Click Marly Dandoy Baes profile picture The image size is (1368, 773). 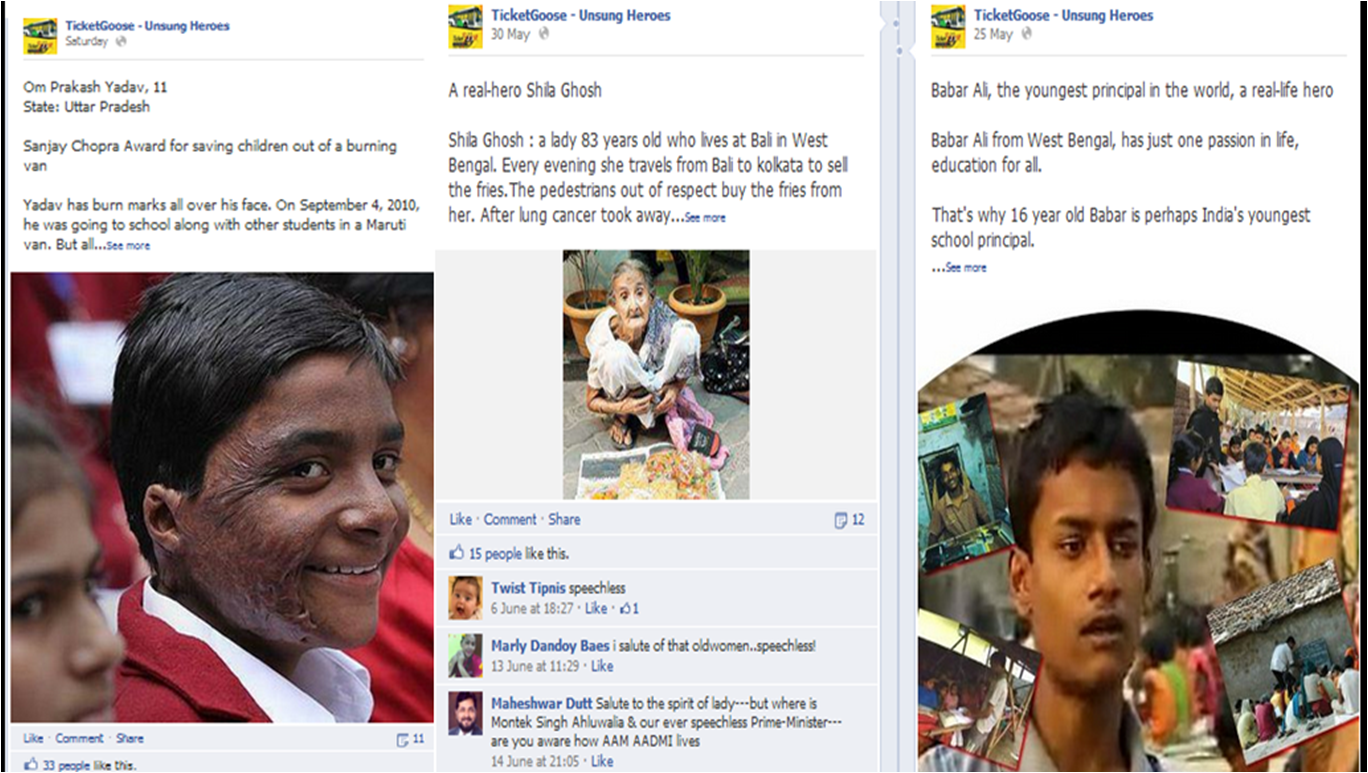click(465, 655)
